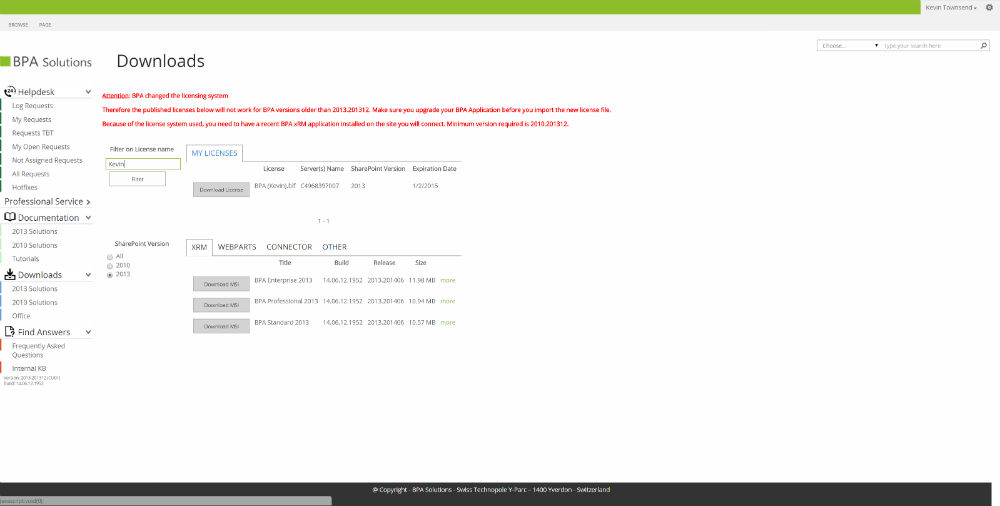Download MSI for BPA Enterprise 2013

click(x=221, y=284)
